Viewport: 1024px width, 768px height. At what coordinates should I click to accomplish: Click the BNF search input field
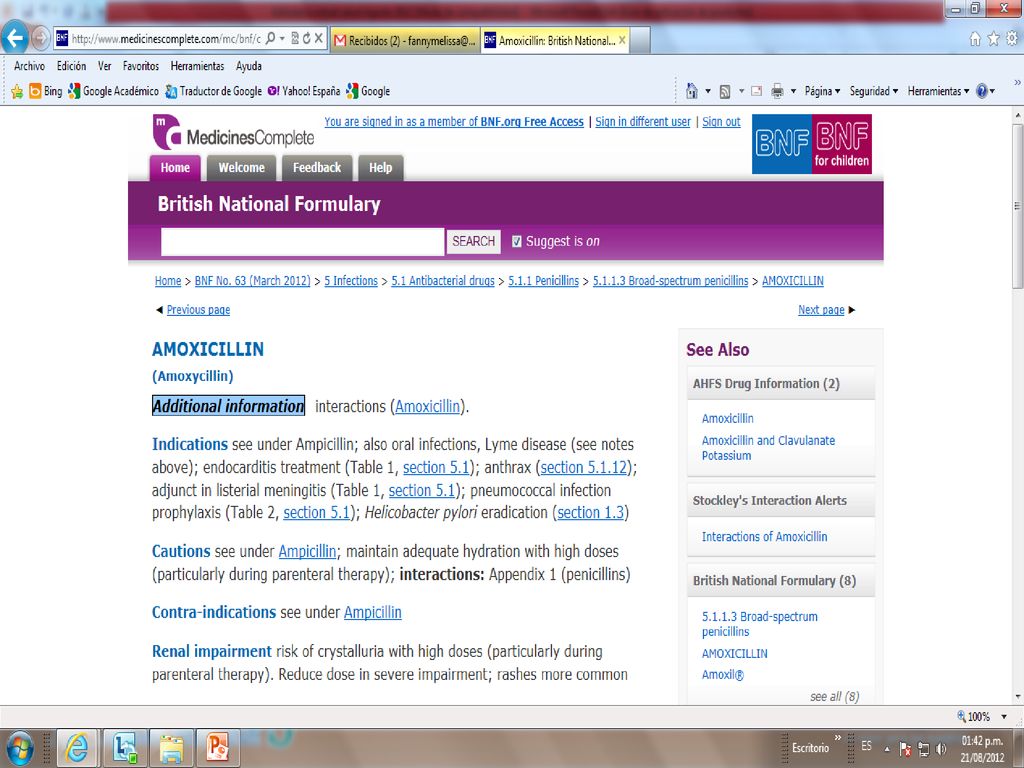point(302,242)
